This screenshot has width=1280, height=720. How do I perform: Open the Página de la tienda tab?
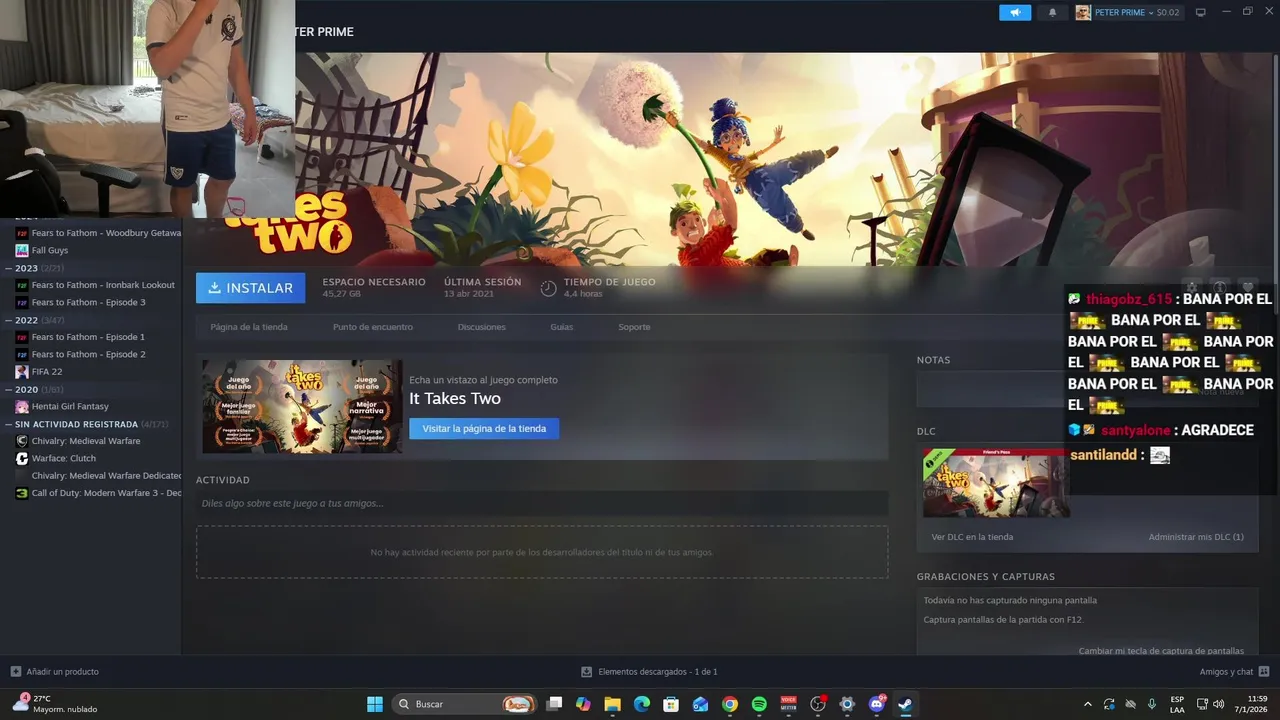(x=249, y=327)
